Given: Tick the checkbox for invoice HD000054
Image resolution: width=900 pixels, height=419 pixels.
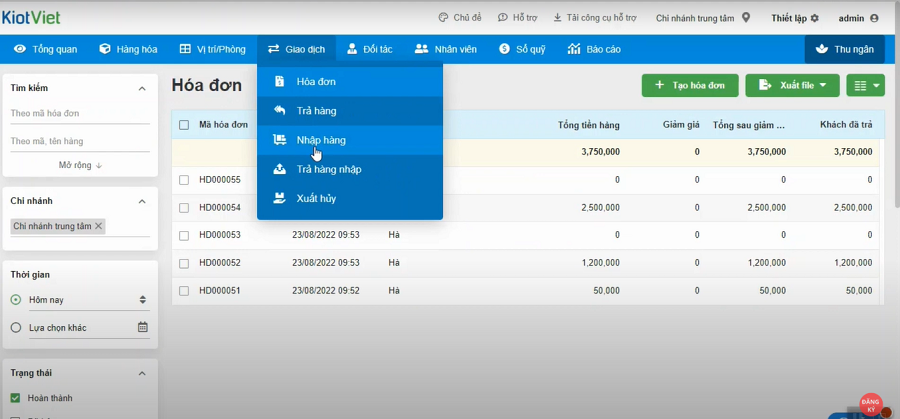Looking at the screenshot, I should point(184,208).
